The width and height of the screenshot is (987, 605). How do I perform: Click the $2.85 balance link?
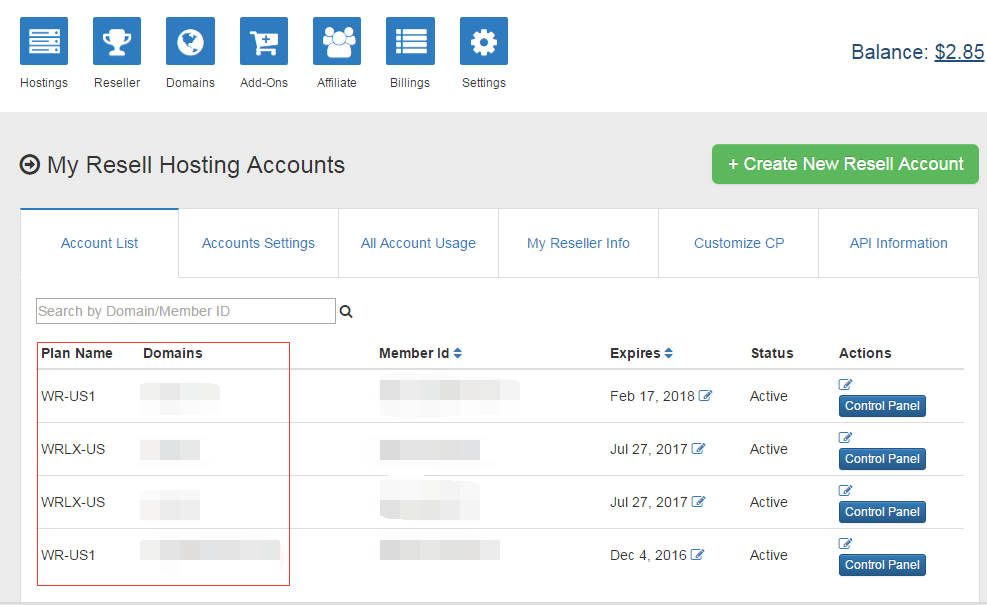tap(959, 52)
